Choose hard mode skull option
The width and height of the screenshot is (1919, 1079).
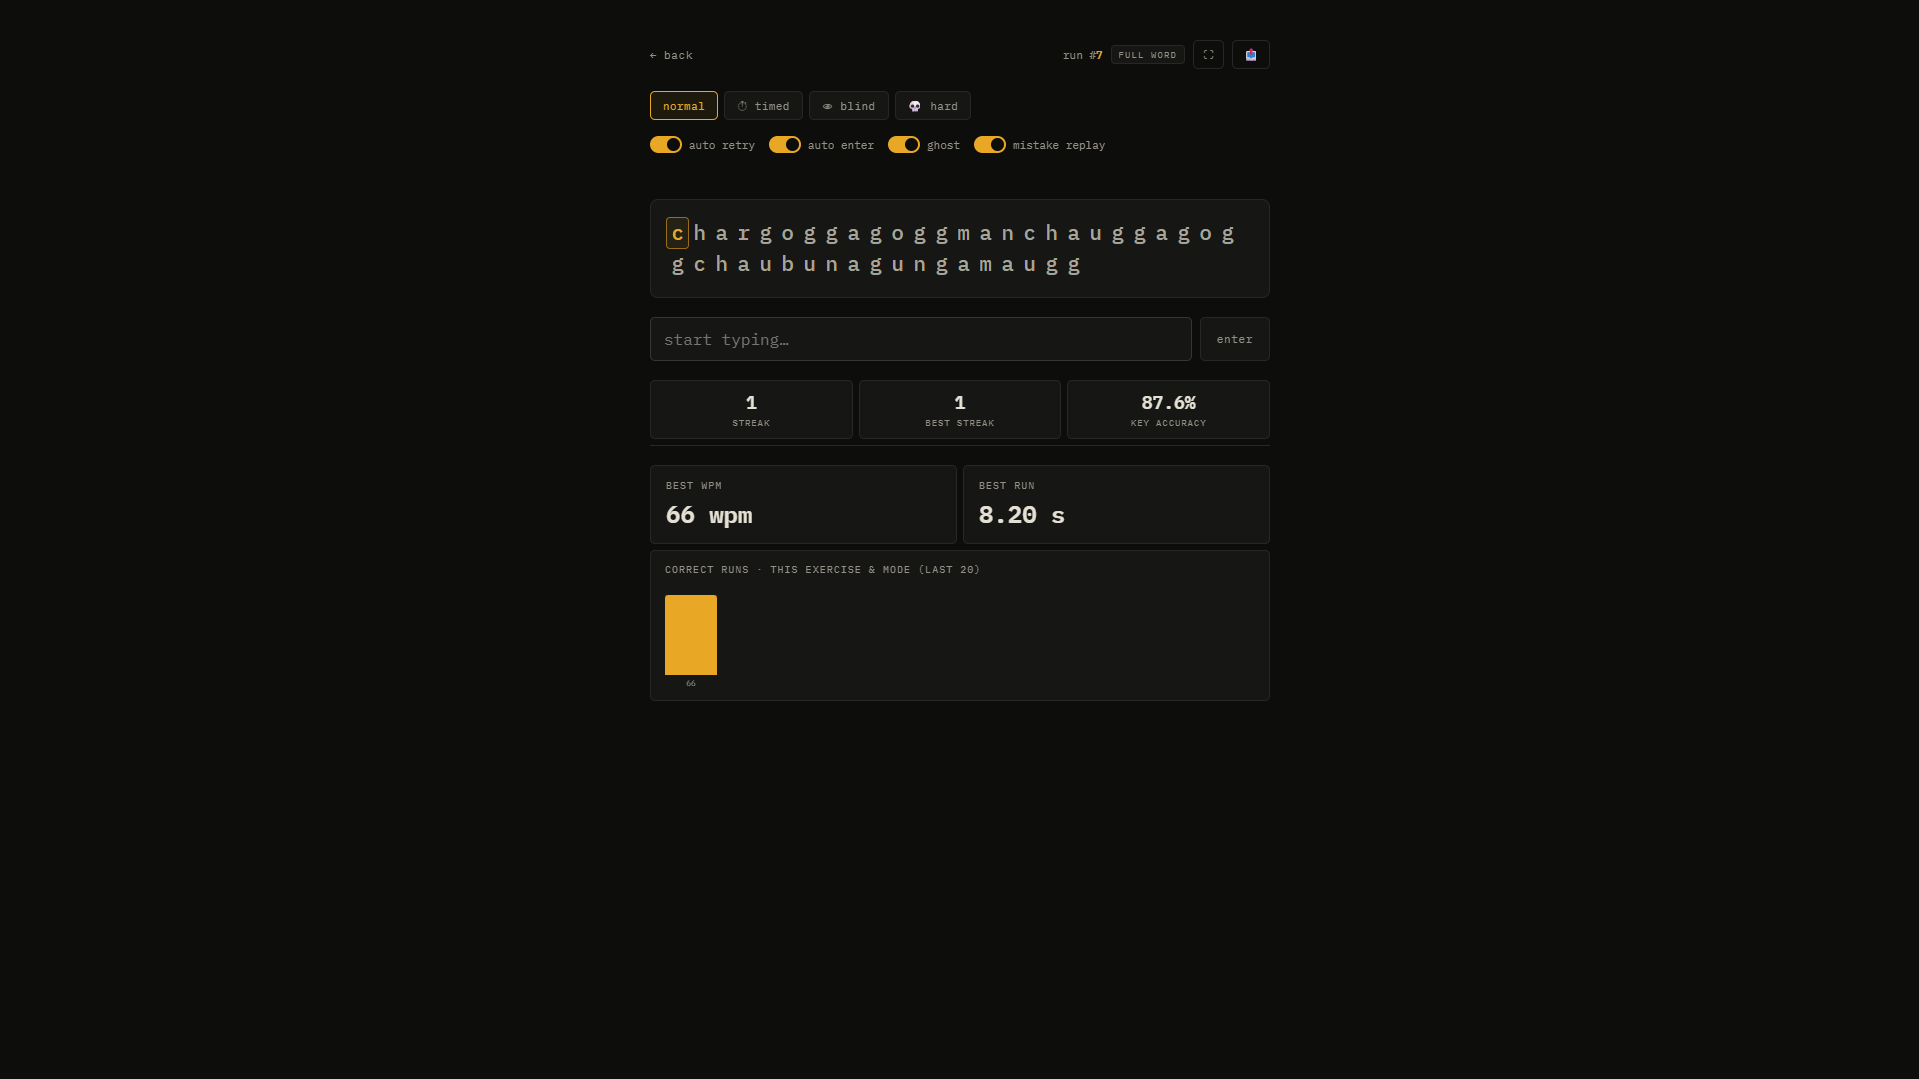click(932, 106)
